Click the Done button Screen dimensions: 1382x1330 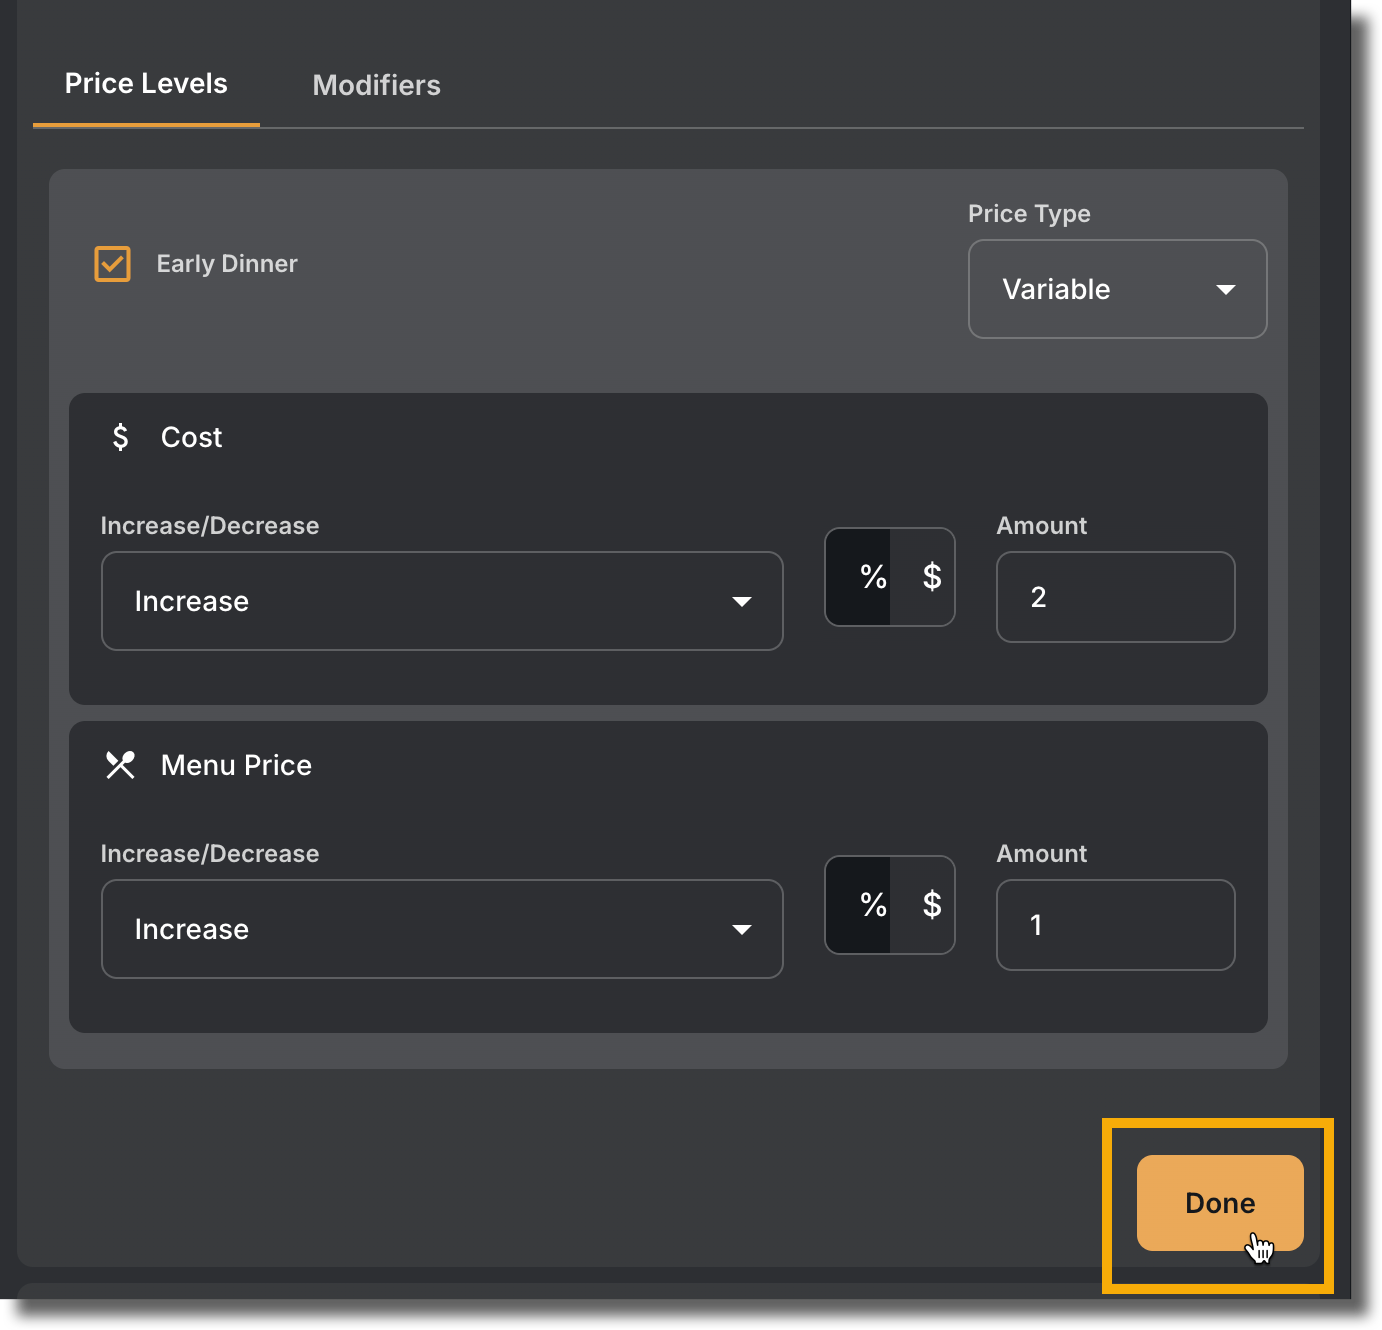[1220, 1203]
